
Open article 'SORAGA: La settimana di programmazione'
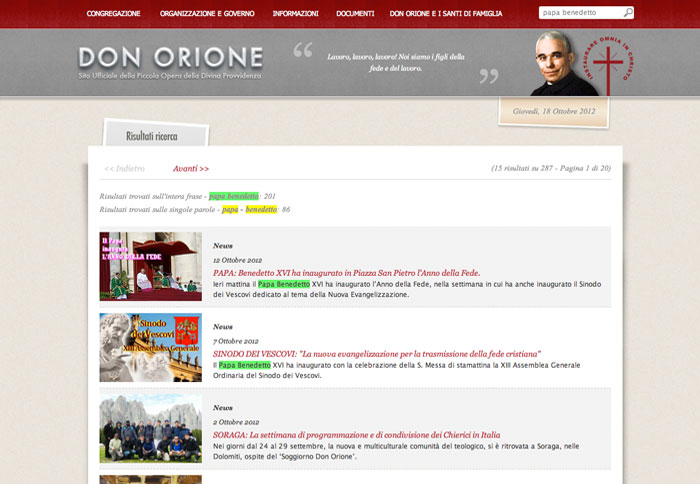(356, 435)
